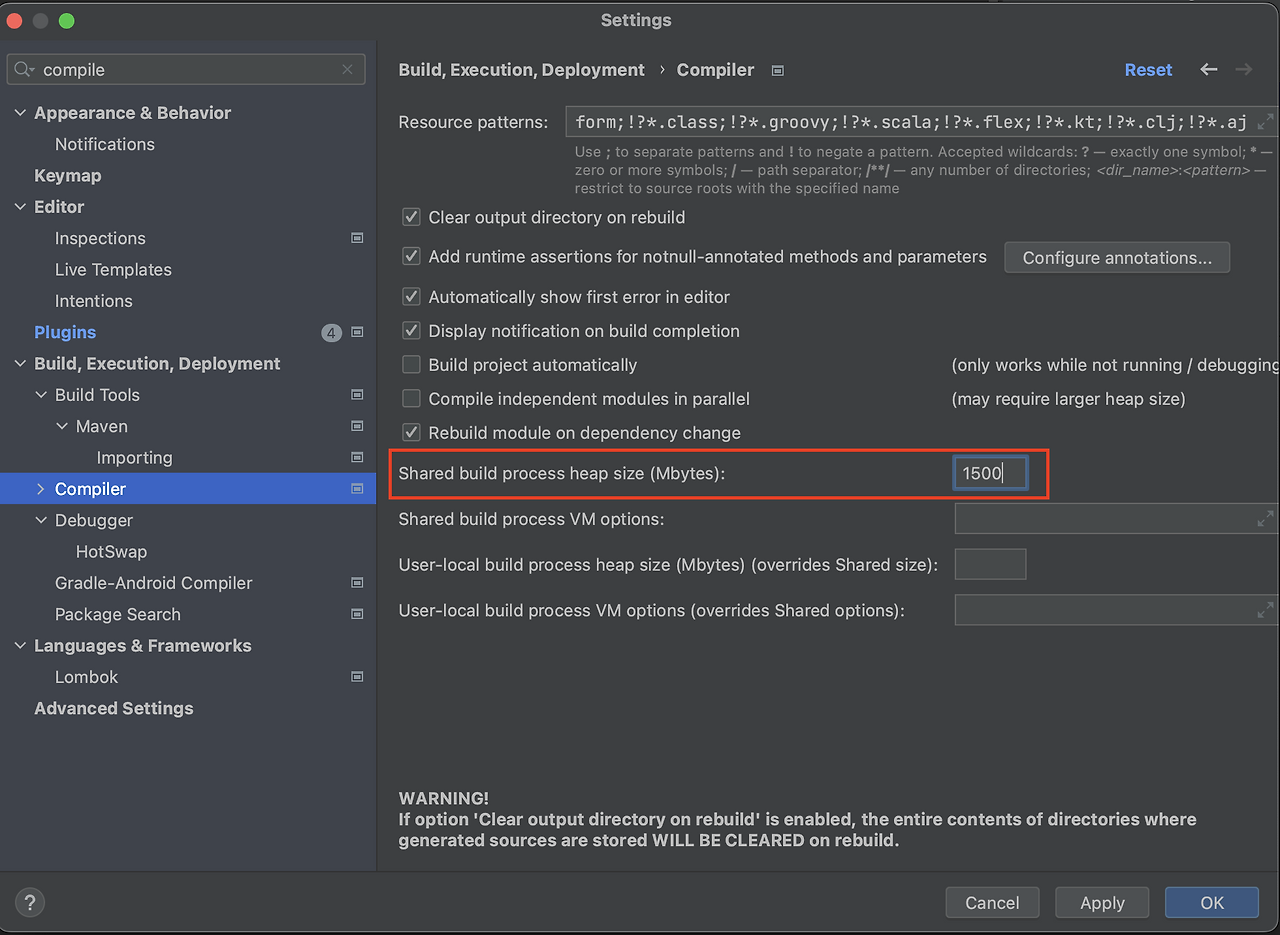Click the forward navigation arrow
This screenshot has width=1280, height=935.
[1243, 70]
